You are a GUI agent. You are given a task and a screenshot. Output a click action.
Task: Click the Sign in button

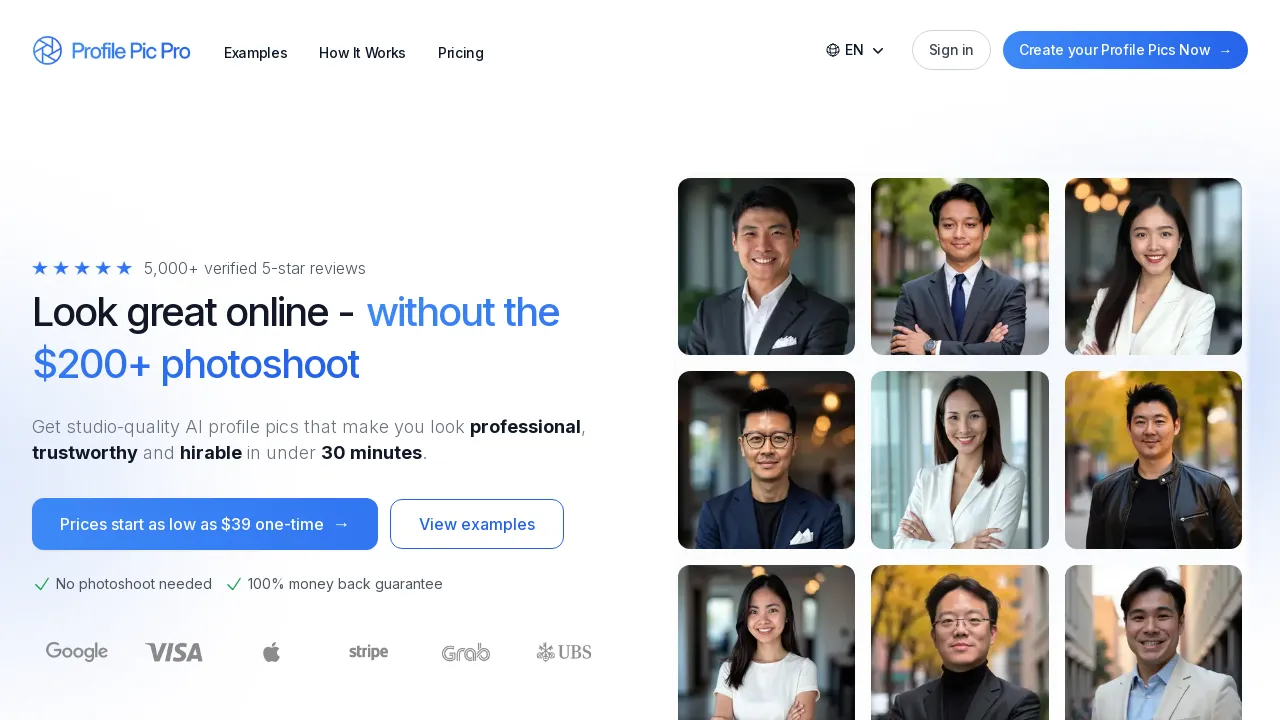950,49
